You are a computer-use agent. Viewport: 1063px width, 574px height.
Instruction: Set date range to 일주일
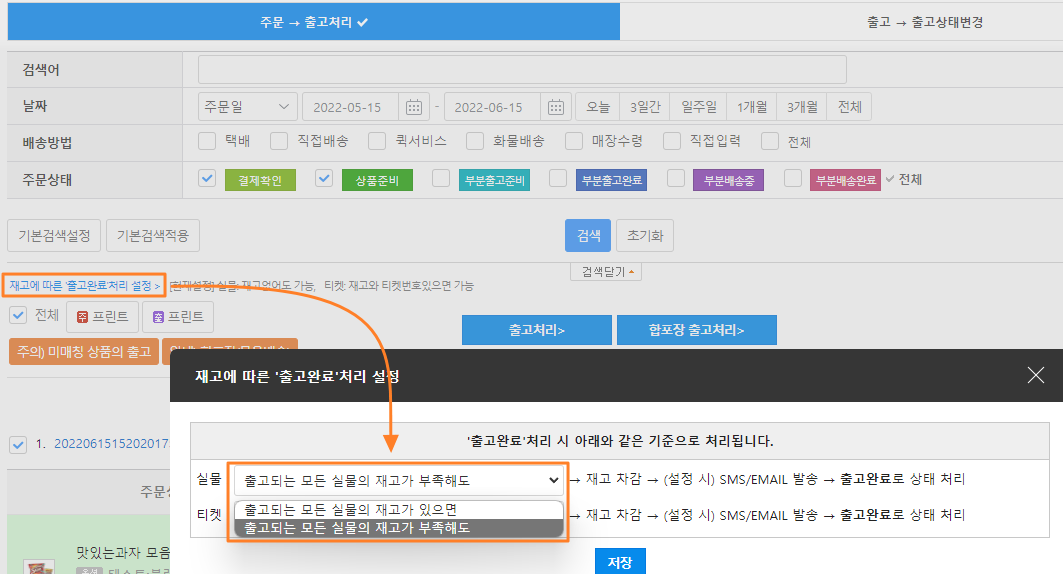click(698, 107)
